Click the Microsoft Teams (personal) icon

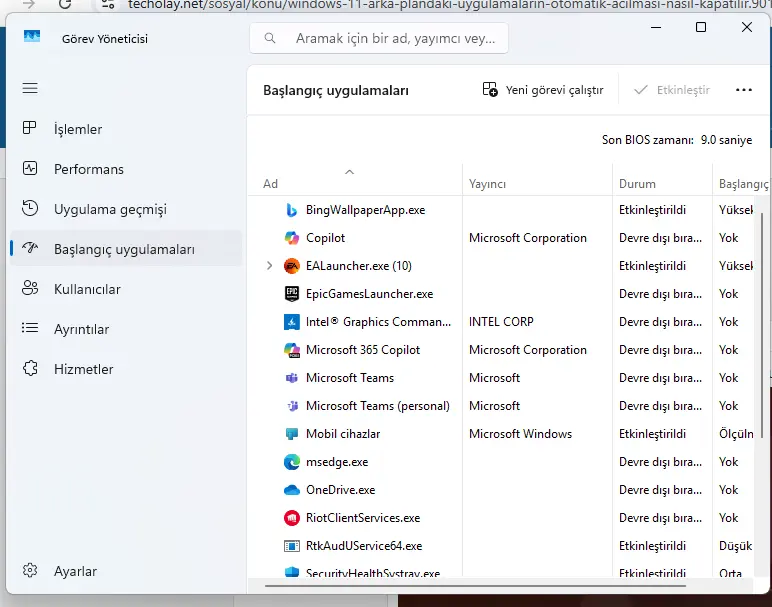tap(292, 406)
